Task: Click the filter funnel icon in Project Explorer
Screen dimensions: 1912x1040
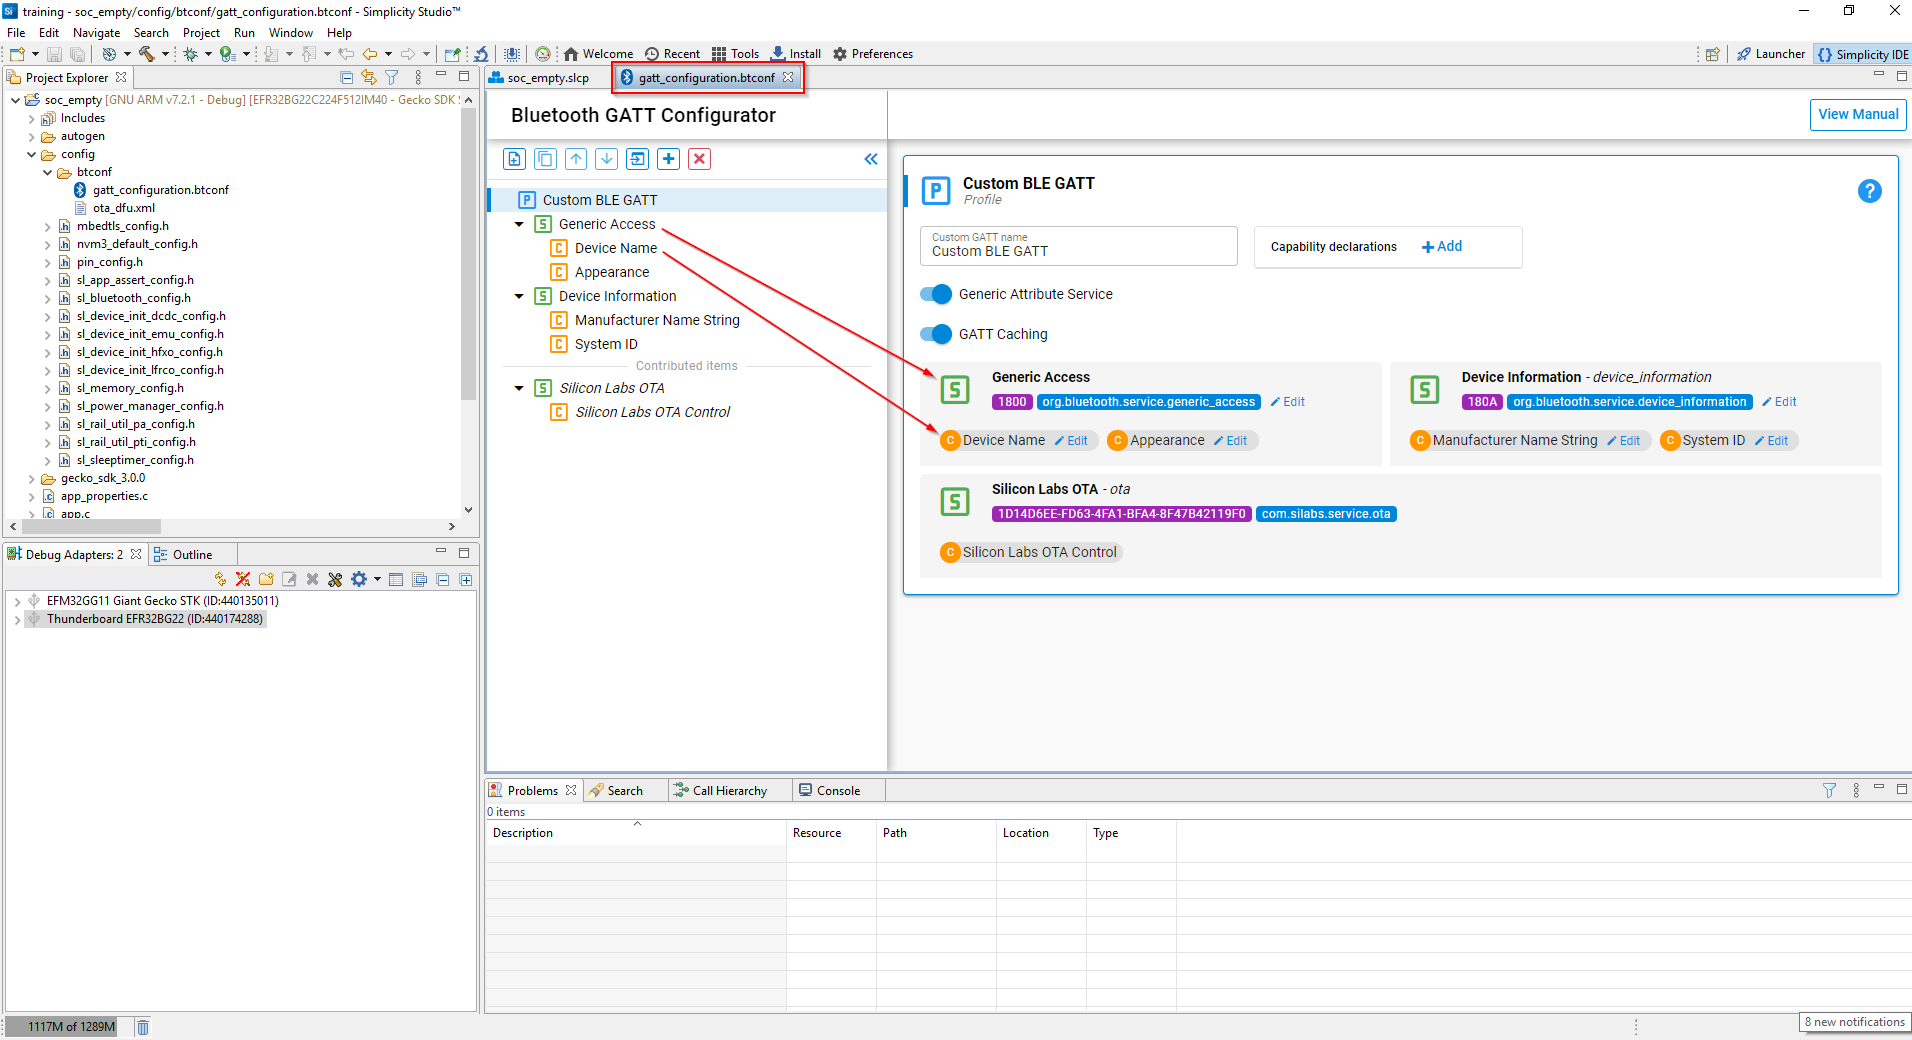Action: tap(392, 77)
